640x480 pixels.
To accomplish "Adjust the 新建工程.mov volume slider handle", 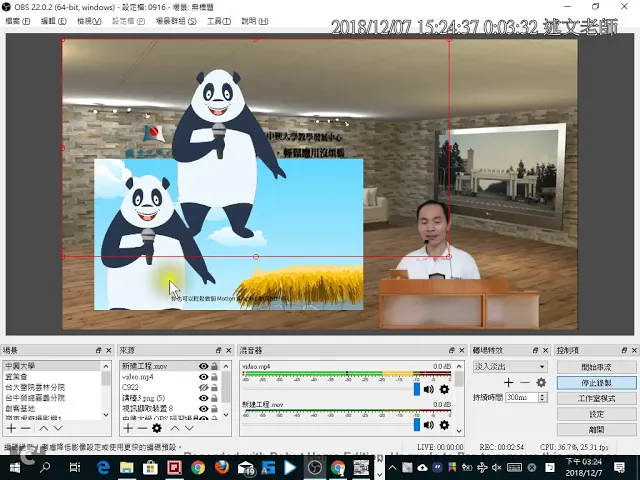I will pos(417,424).
